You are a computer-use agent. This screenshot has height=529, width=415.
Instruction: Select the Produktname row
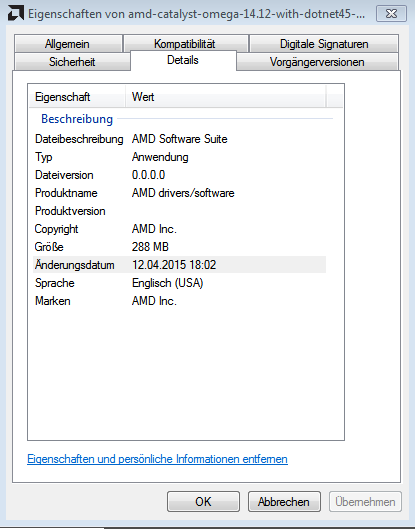(179, 193)
